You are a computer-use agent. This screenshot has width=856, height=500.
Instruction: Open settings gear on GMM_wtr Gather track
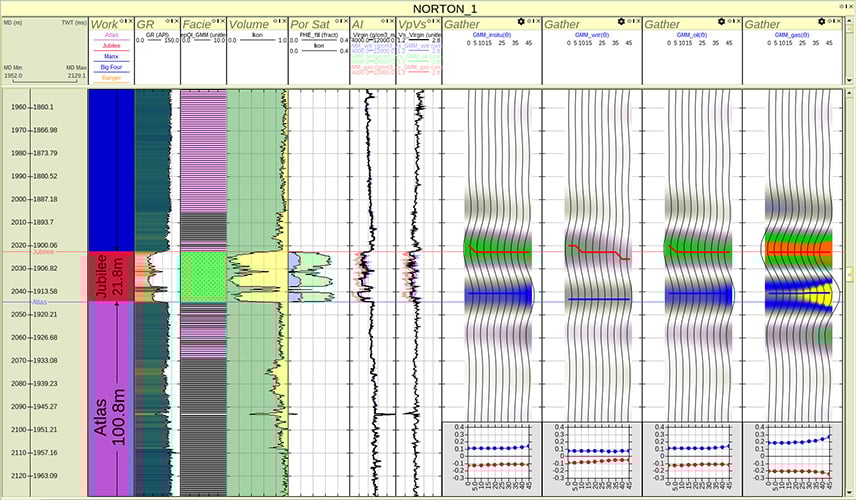[x=622, y=21]
